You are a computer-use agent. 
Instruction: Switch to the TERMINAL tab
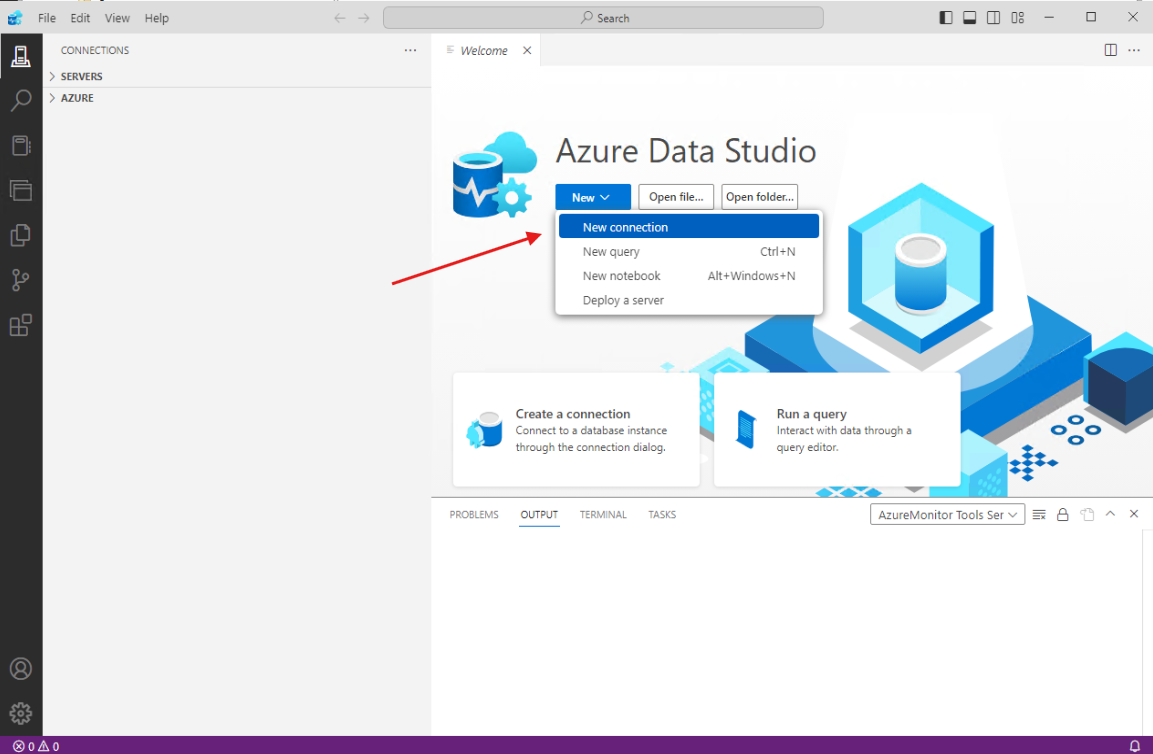[603, 515]
